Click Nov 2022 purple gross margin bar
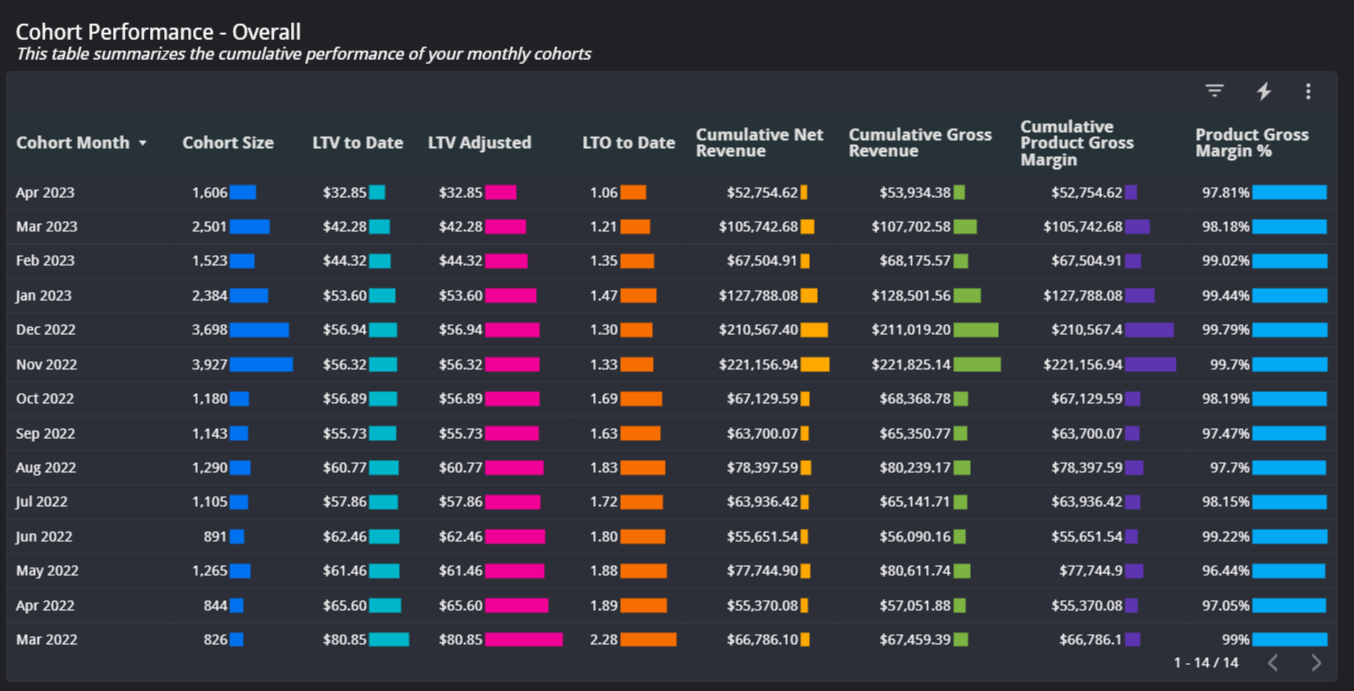The width and height of the screenshot is (1354, 691). tap(1150, 365)
